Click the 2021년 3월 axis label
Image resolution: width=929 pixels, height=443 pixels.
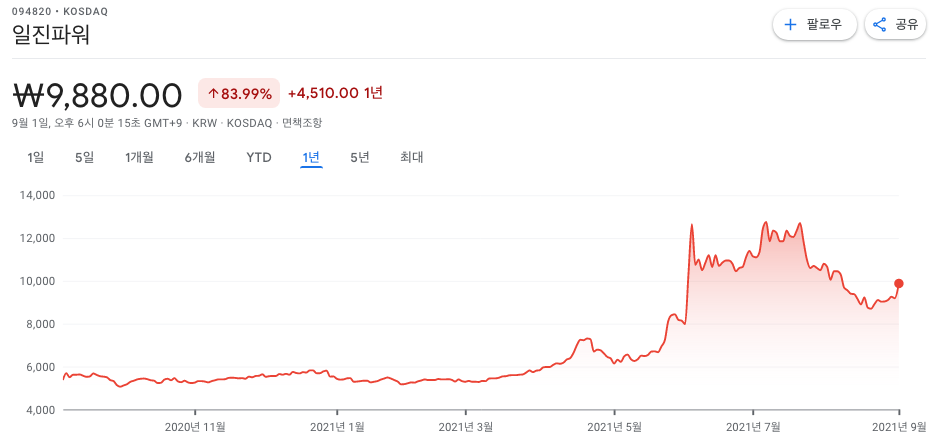[466, 426]
